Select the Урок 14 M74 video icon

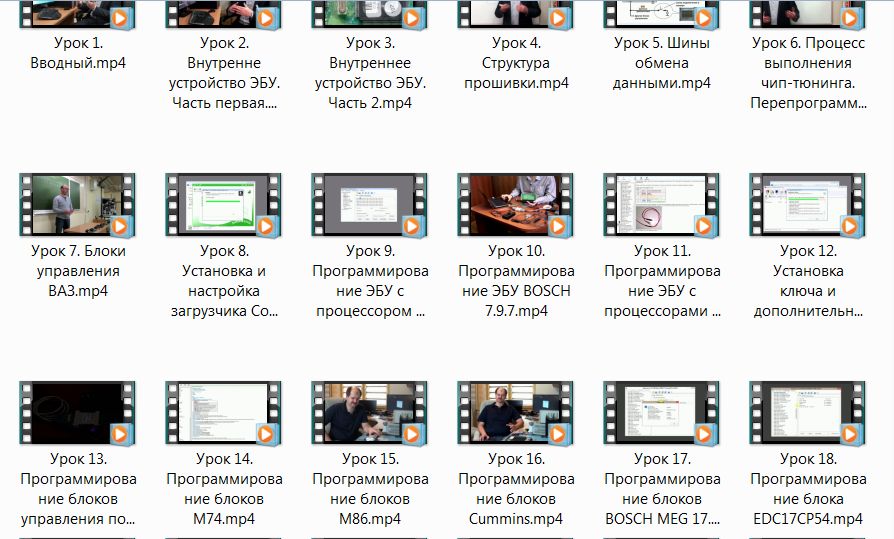pos(224,413)
